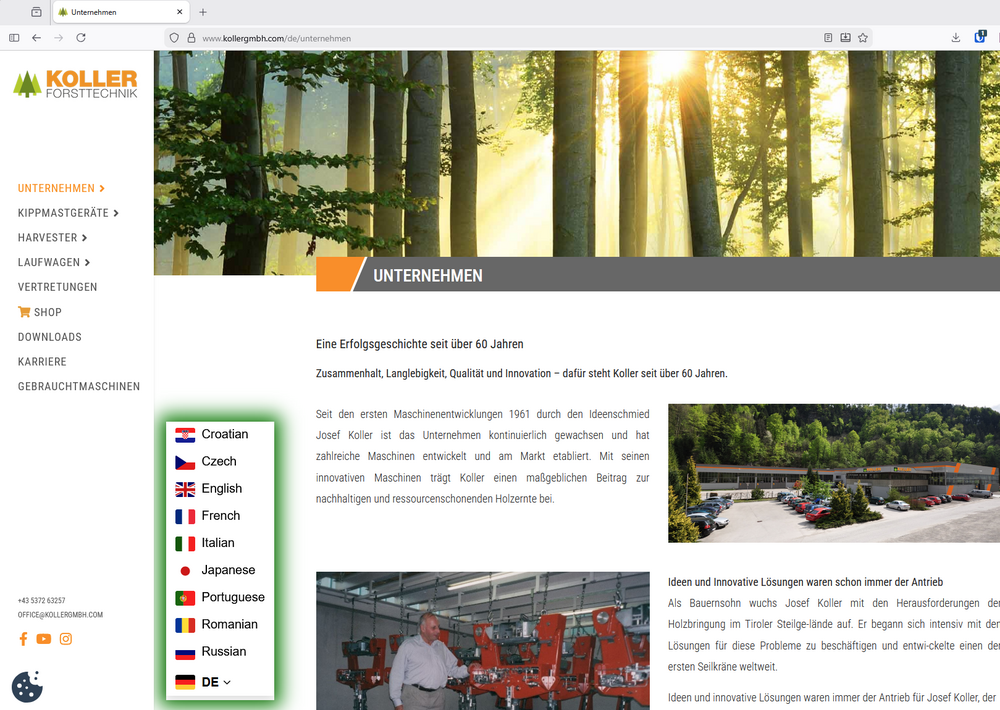Toggle the bookmark star for this page

coord(862,37)
